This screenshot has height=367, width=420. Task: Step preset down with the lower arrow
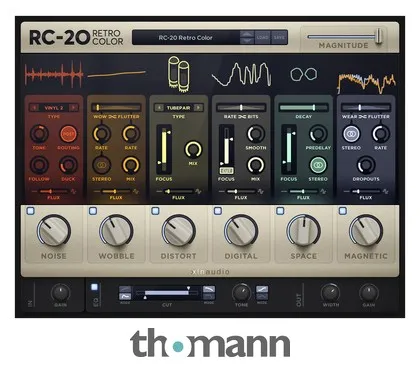246,41
